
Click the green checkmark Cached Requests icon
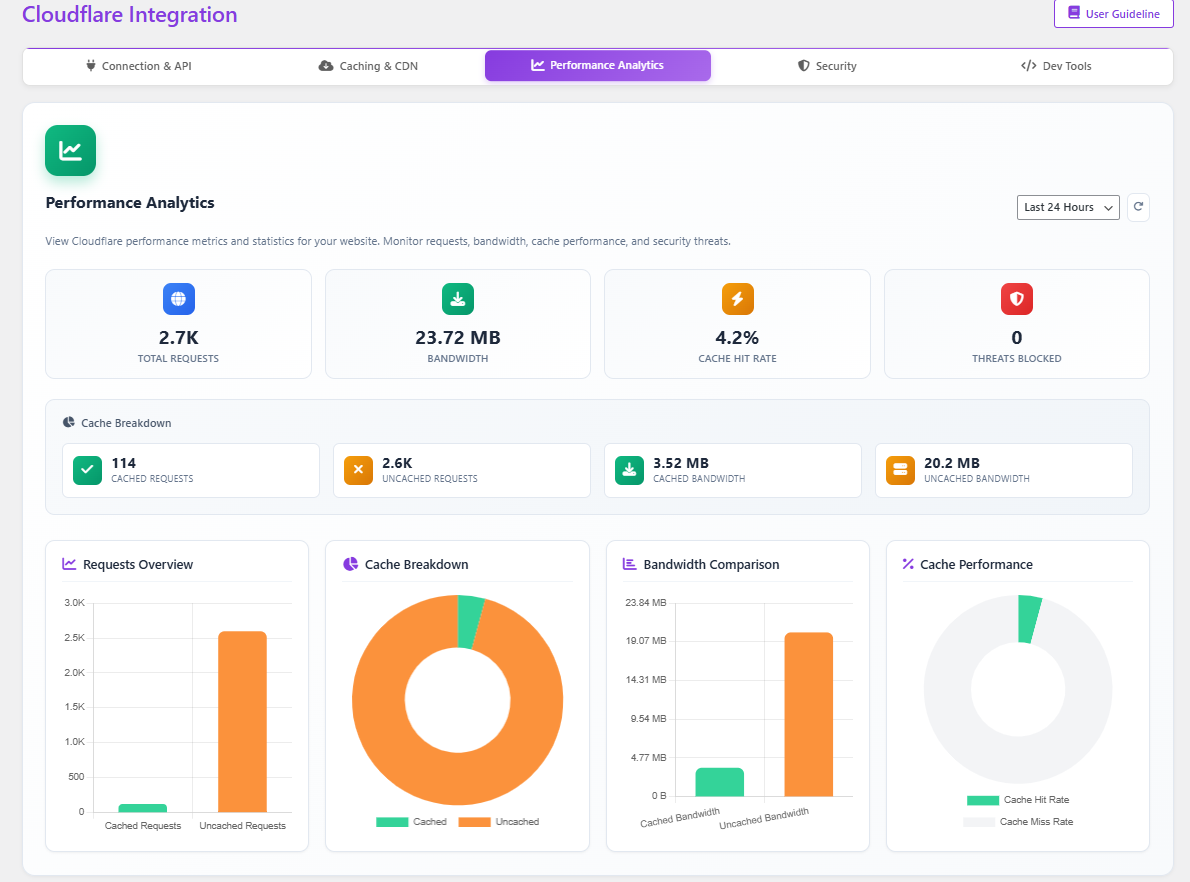tap(88, 470)
